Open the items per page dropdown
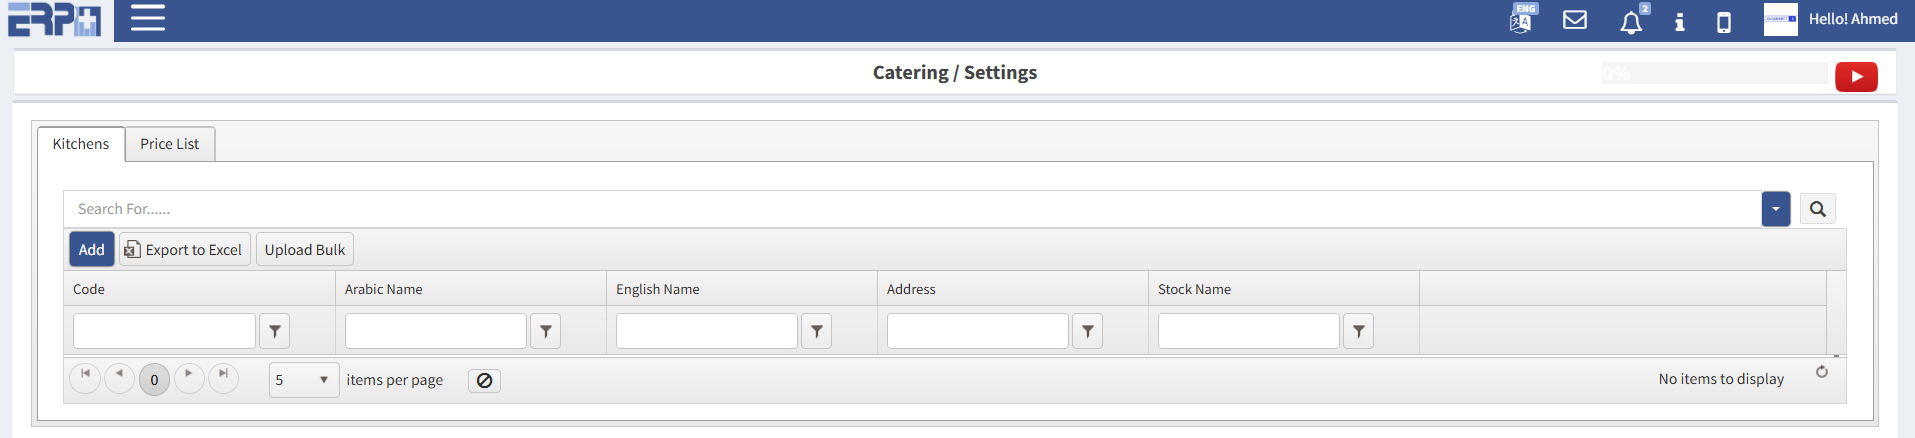Viewport: 1915px width, 438px height. [x=304, y=380]
